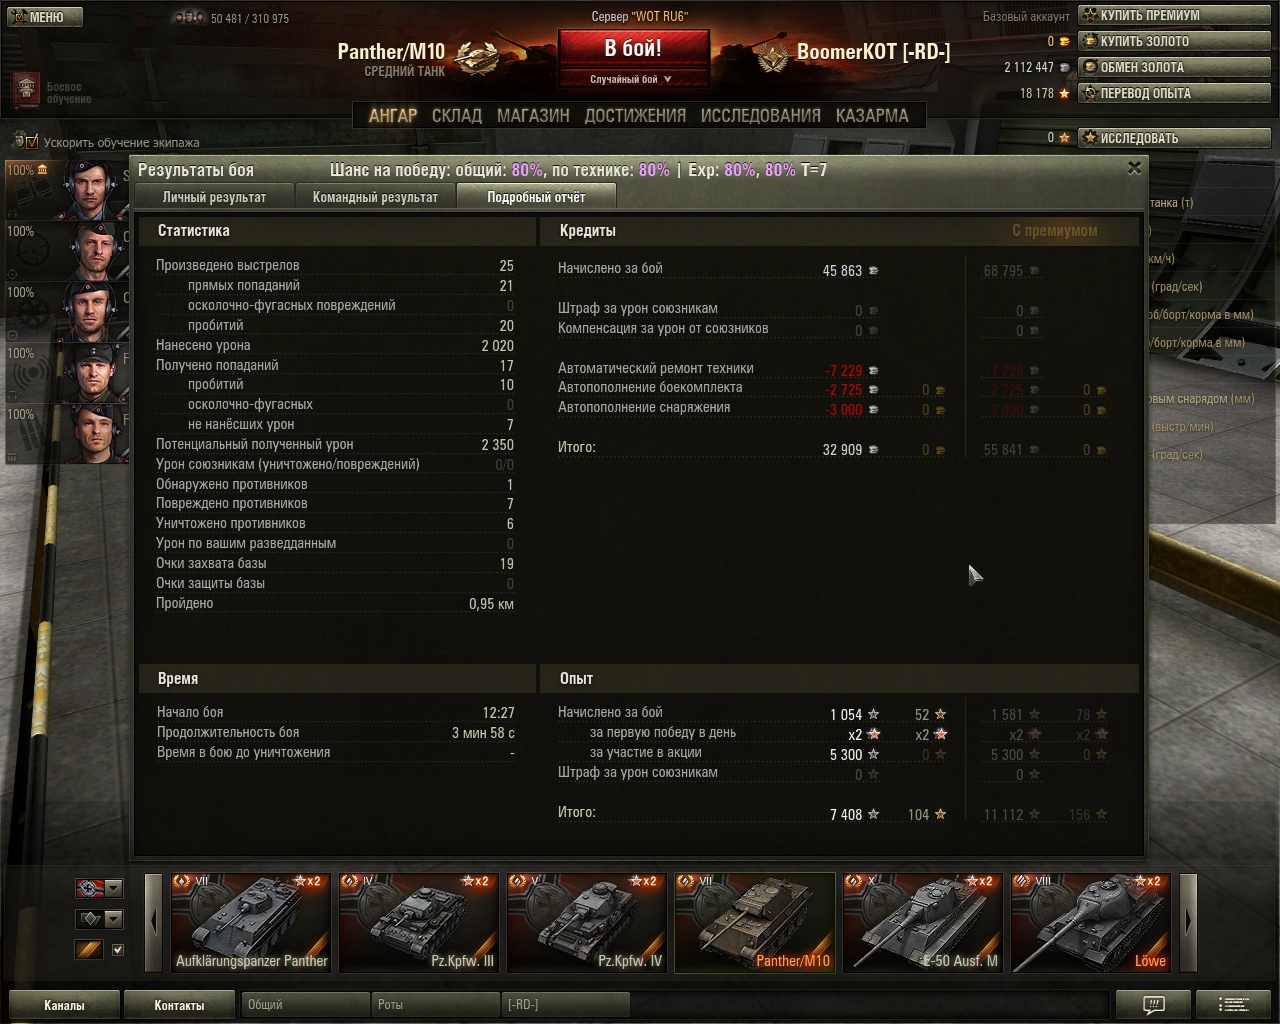Toggle the checkbox beside the favorites filter
The image size is (1280, 1024).
coord(118,949)
